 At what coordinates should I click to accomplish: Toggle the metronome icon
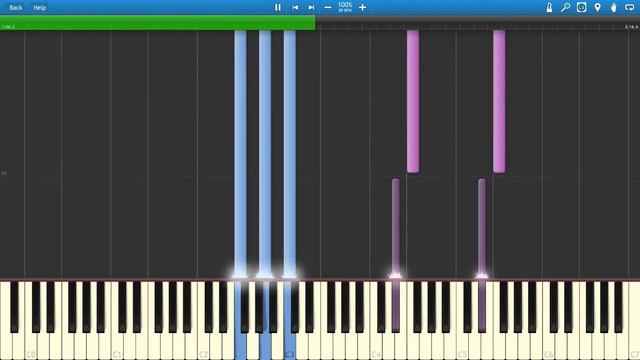(x=549, y=7)
